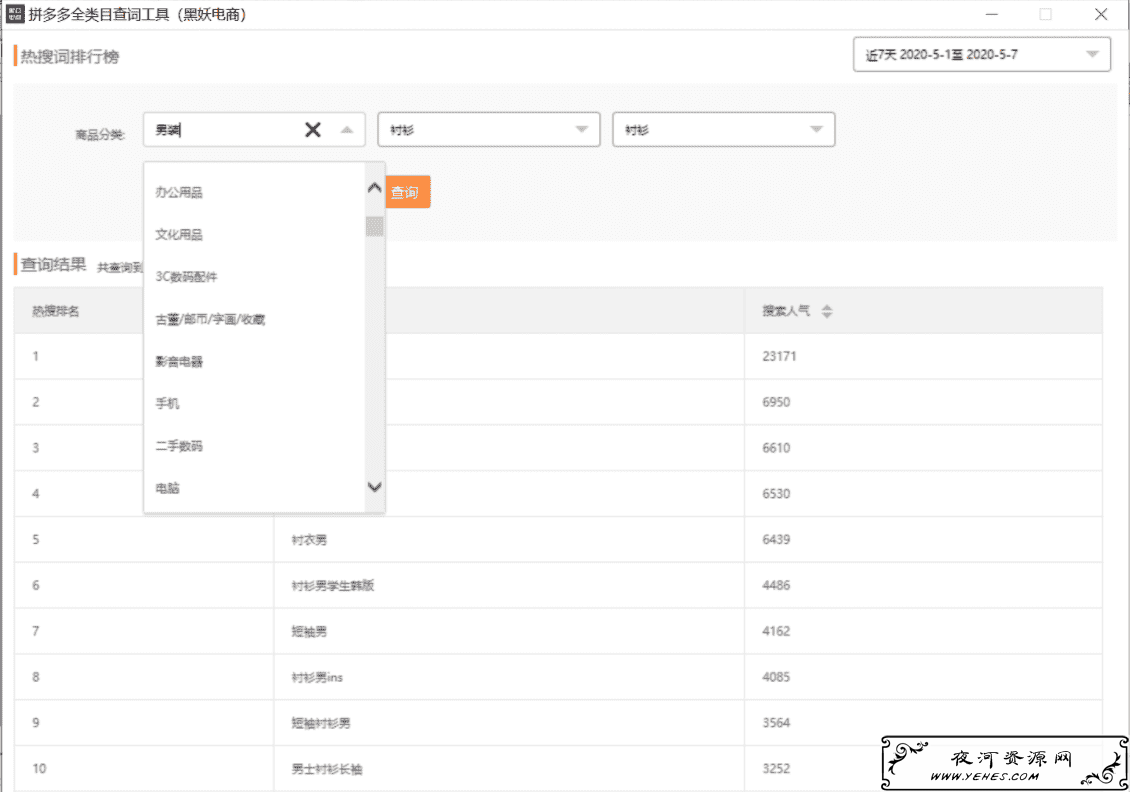Viewport: 1130px width, 792px height.
Task: Click the search popularity value 3564
Action: [x=776, y=723]
